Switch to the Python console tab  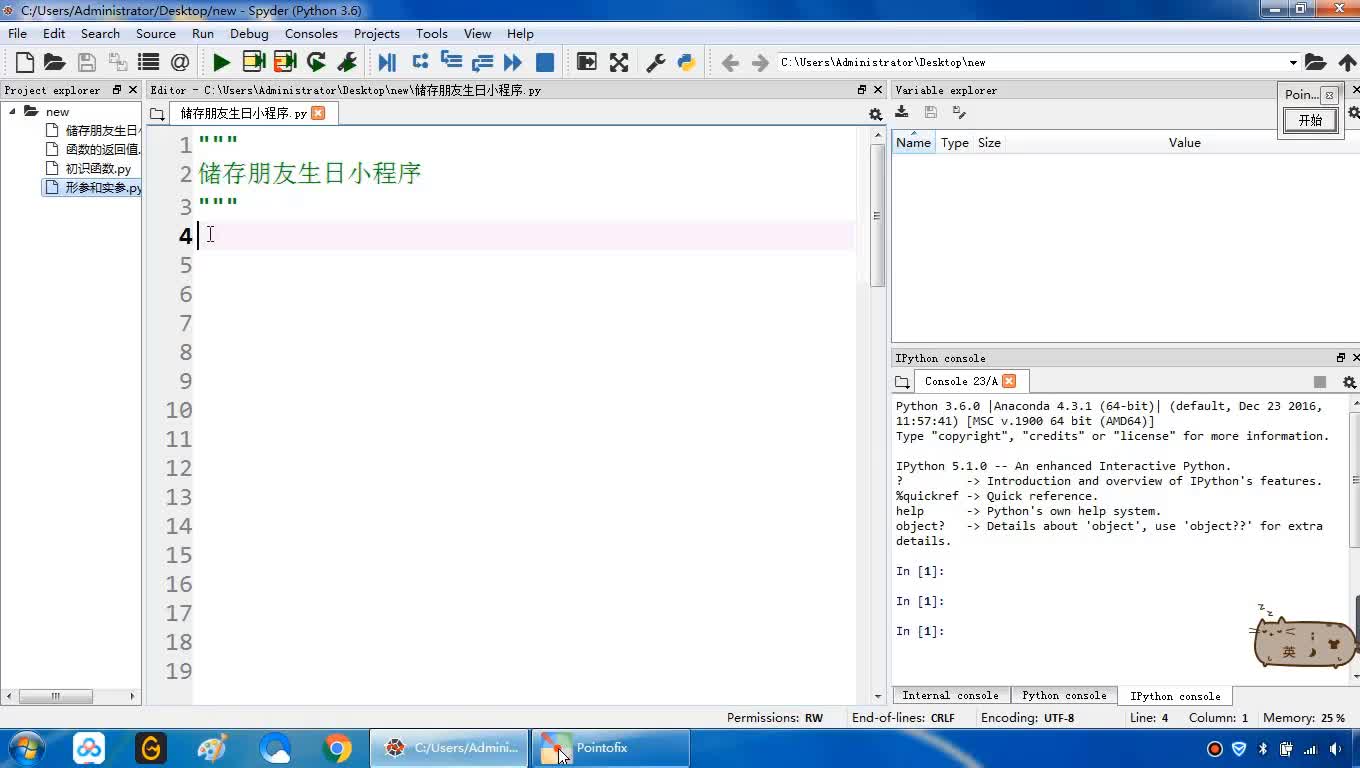pyautogui.click(x=1063, y=695)
